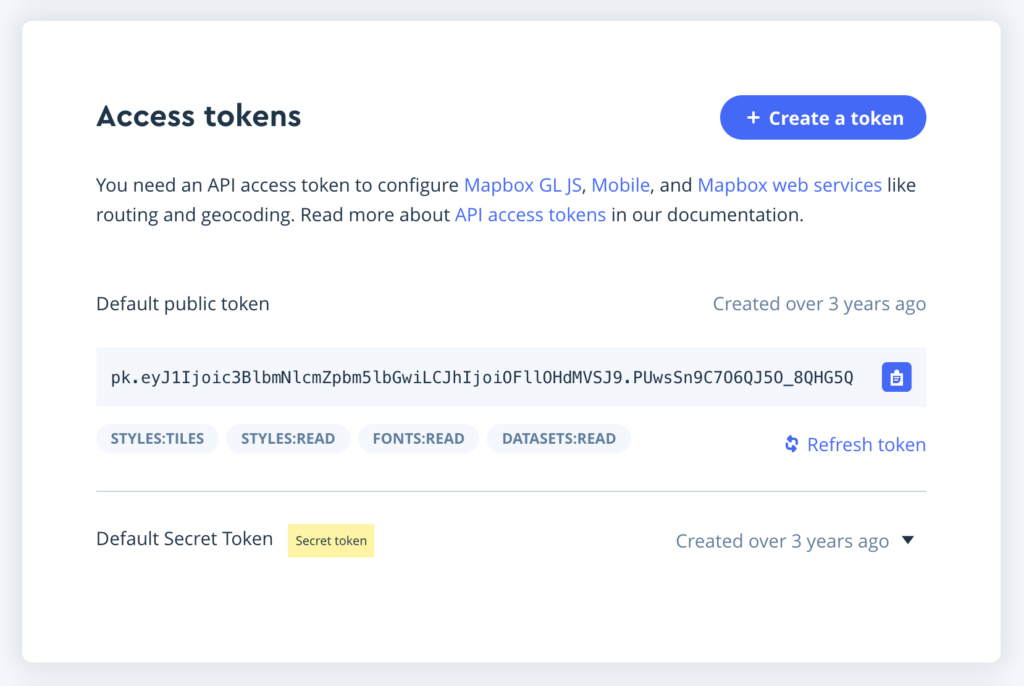Open the API access tokens documentation link
The width and height of the screenshot is (1024, 686).
click(x=530, y=215)
